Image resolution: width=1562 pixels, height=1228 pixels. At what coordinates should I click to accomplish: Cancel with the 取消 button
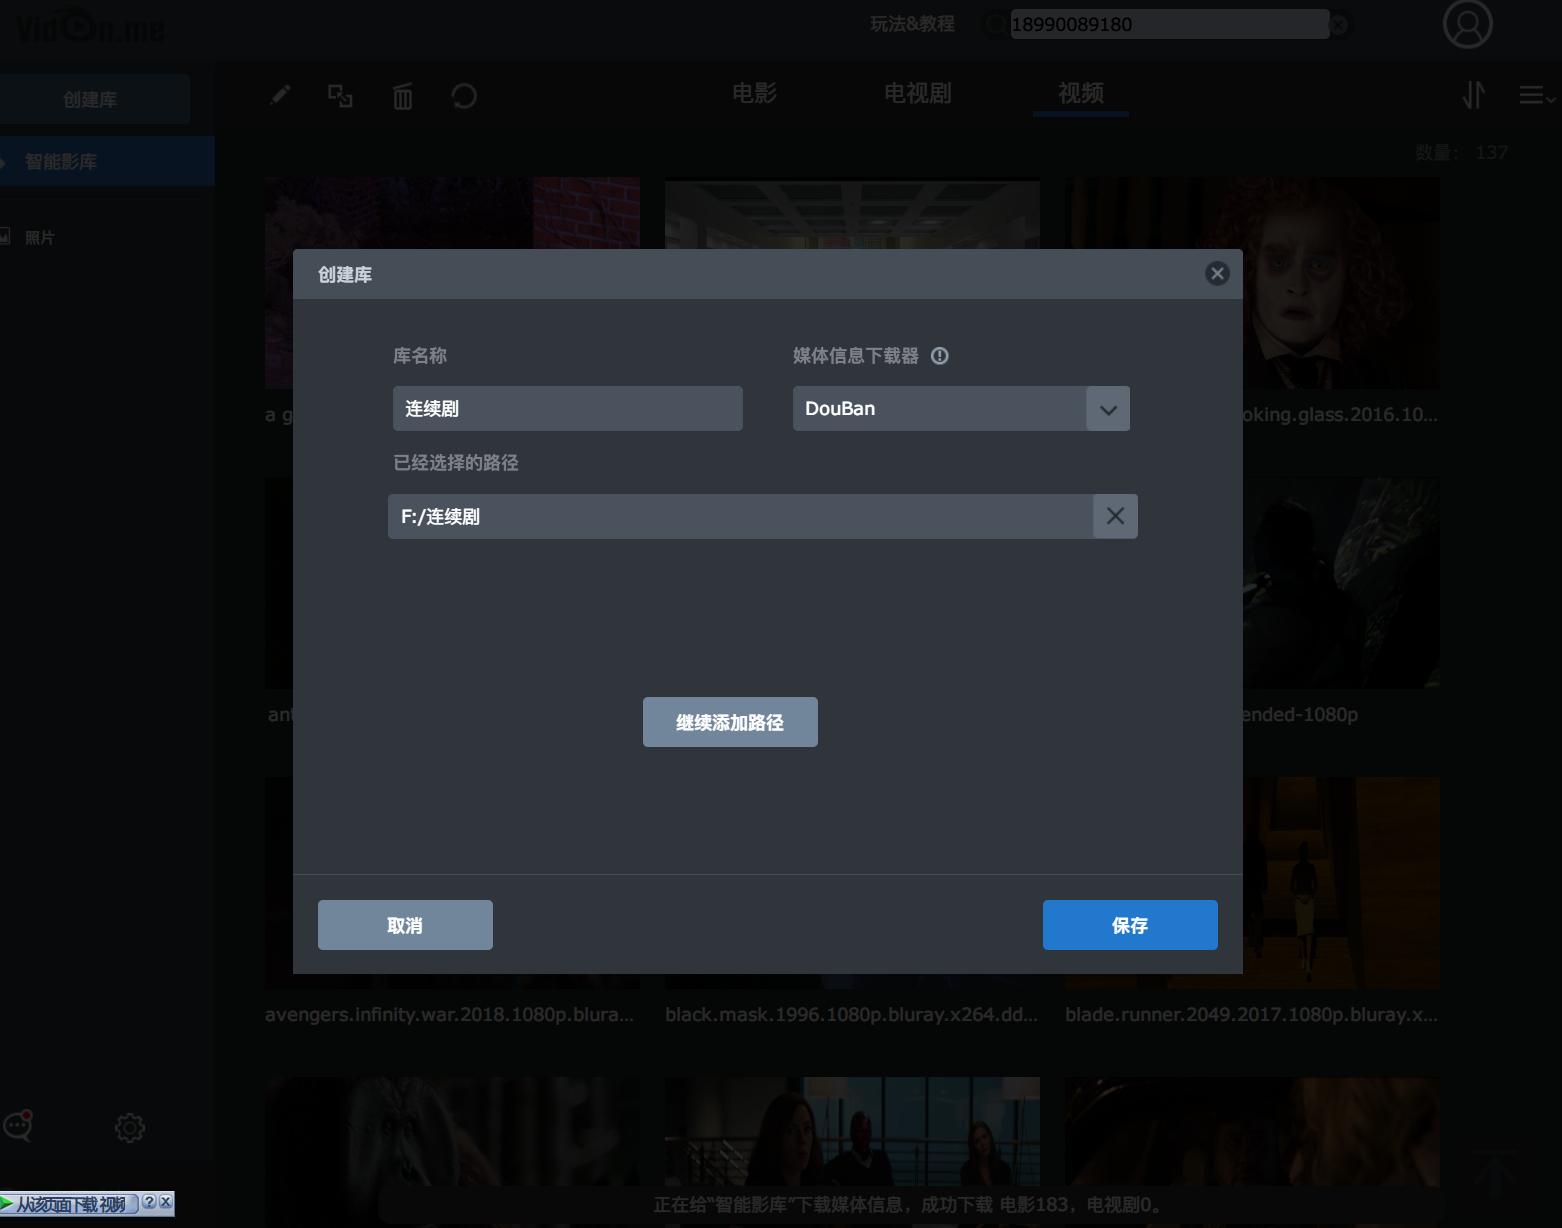[x=405, y=925]
